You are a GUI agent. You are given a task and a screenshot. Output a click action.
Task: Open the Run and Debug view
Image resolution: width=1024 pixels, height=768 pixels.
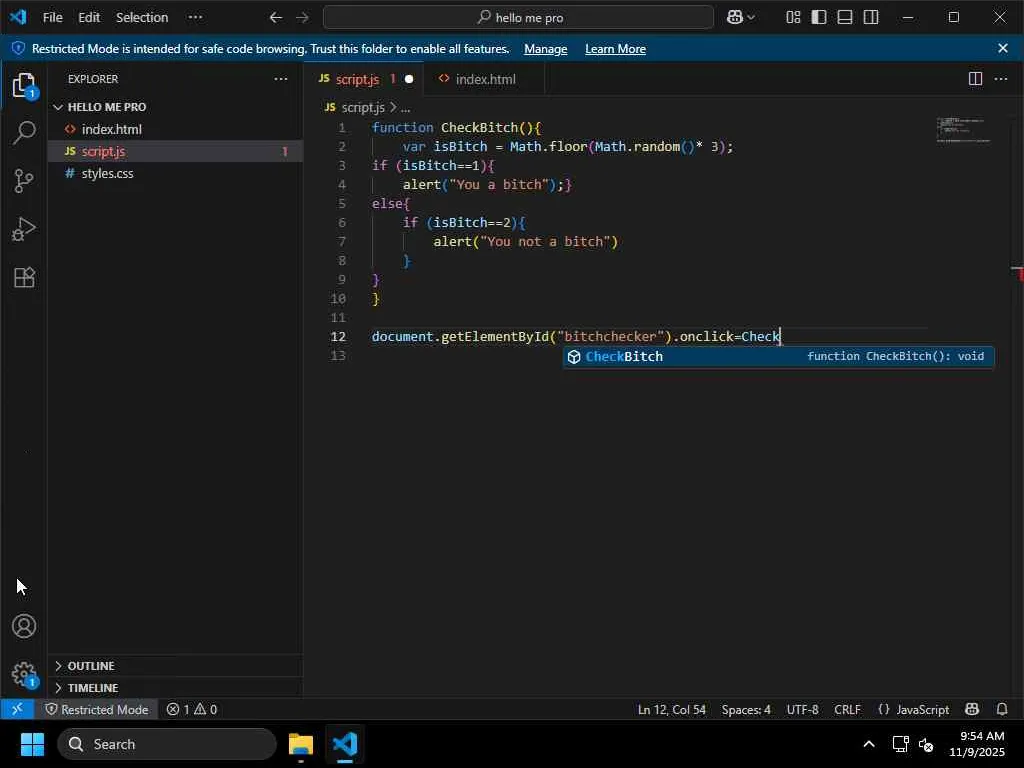[24, 230]
